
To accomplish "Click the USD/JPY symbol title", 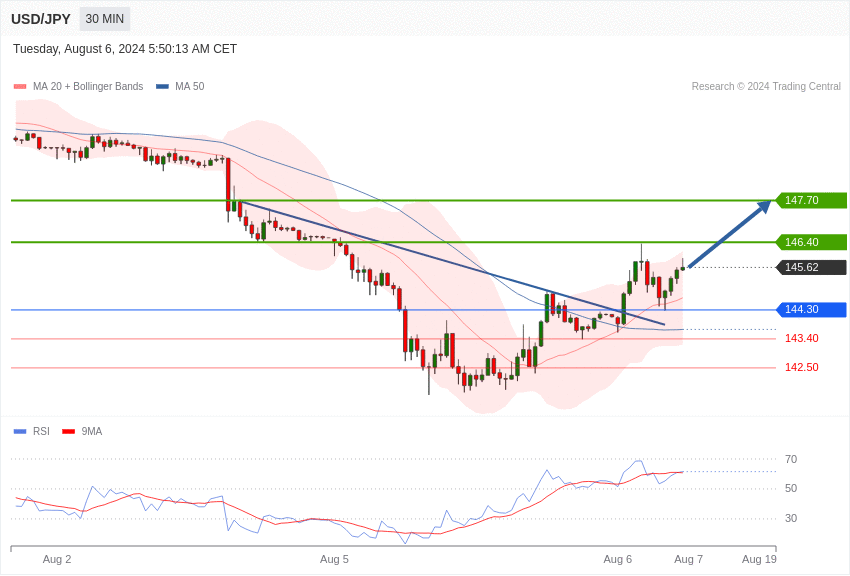I will pyautogui.click(x=41, y=19).
